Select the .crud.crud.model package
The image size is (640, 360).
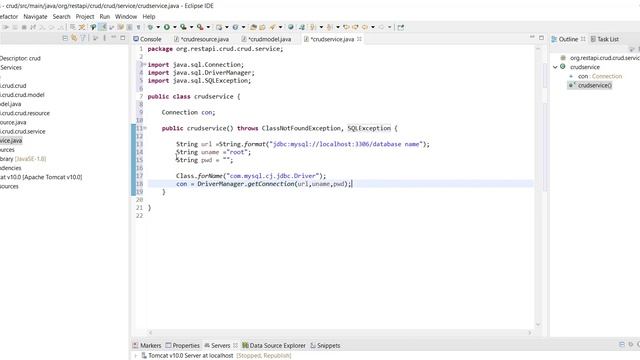pos(22,95)
